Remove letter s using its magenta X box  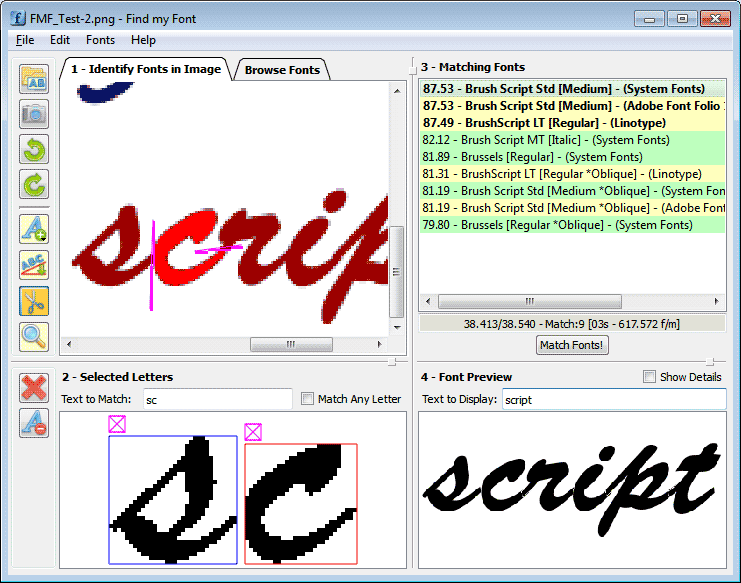117,424
